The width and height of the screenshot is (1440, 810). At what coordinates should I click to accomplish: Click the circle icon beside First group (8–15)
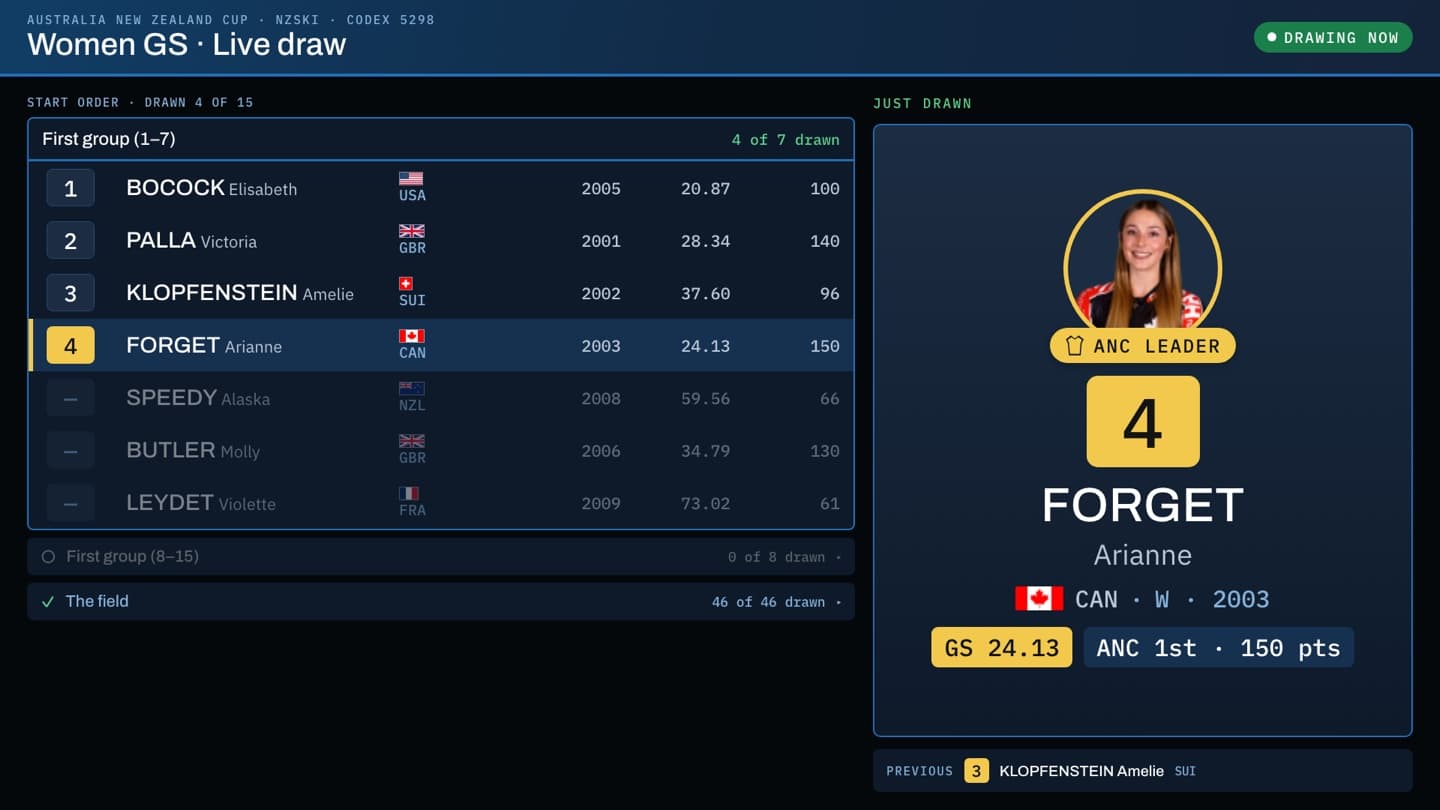tap(48, 556)
